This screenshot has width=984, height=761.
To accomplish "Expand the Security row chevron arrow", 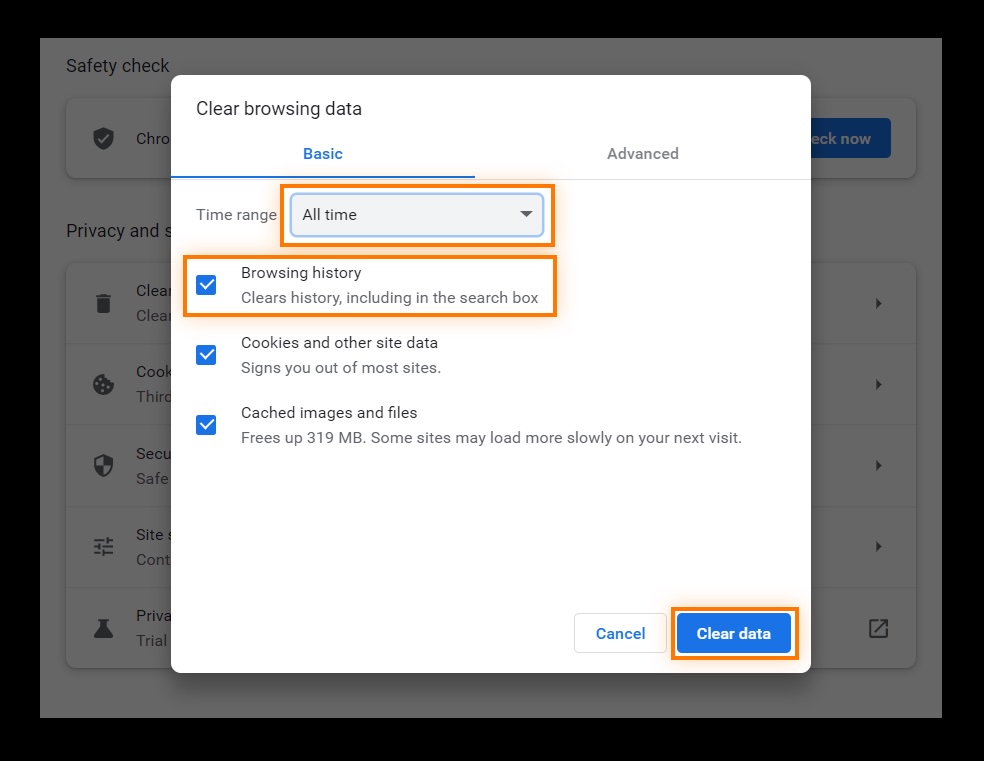I will point(879,466).
